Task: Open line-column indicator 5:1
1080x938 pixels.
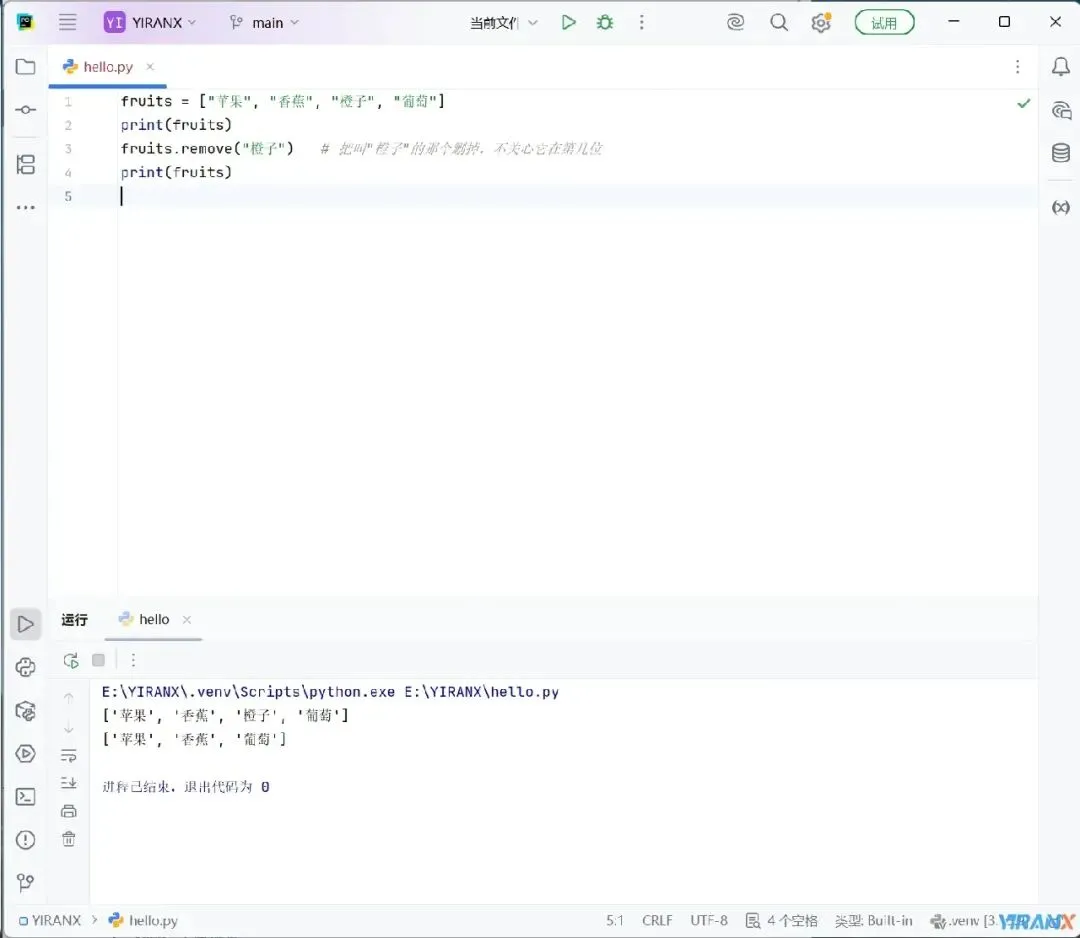Action: click(x=614, y=921)
